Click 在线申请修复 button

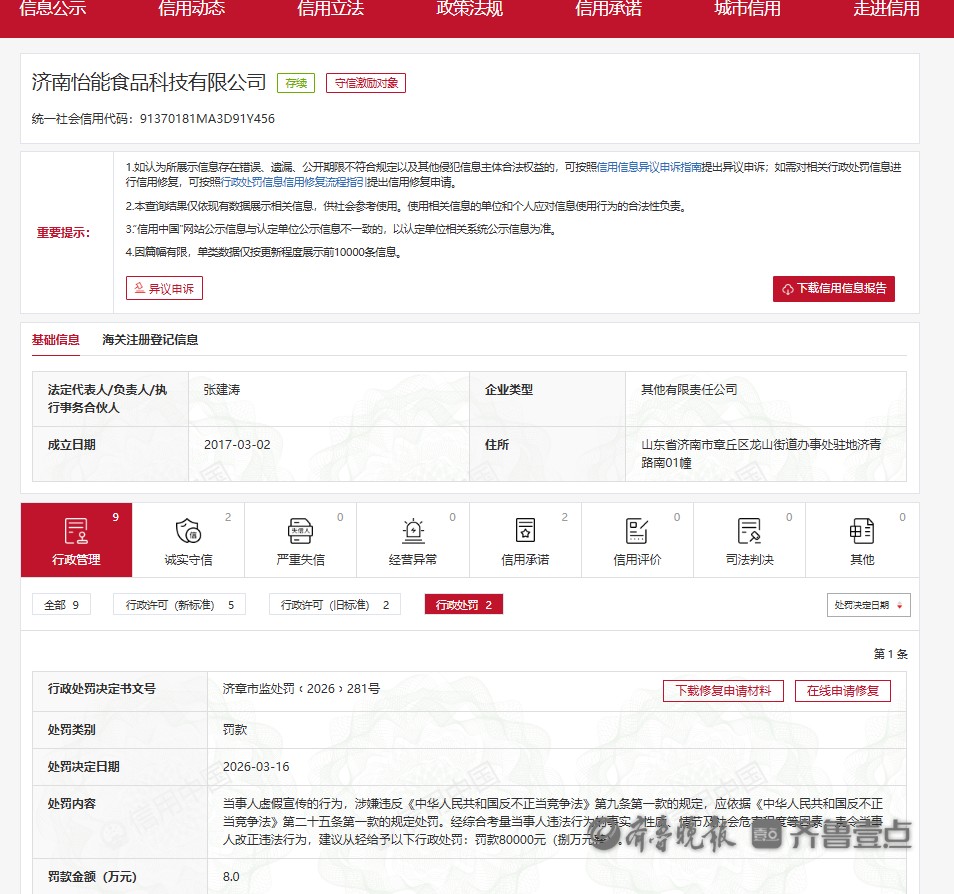click(842, 691)
